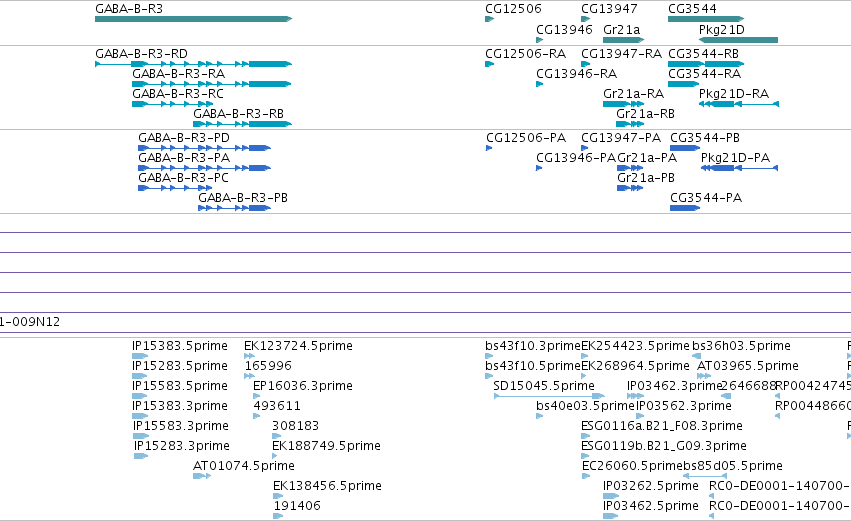Screen dimensions: 851x521
Task: Select the Pkg21D-PA protein feature
Action: coord(739,168)
